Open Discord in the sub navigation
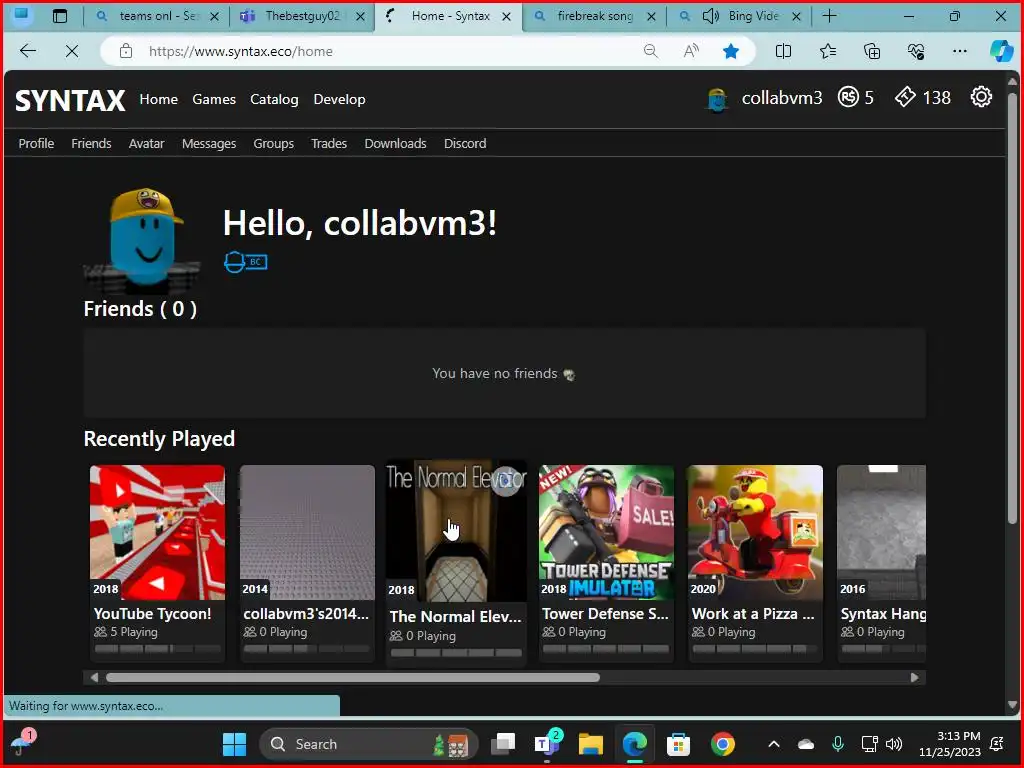The height and width of the screenshot is (768, 1024). pyautogui.click(x=465, y=144)
